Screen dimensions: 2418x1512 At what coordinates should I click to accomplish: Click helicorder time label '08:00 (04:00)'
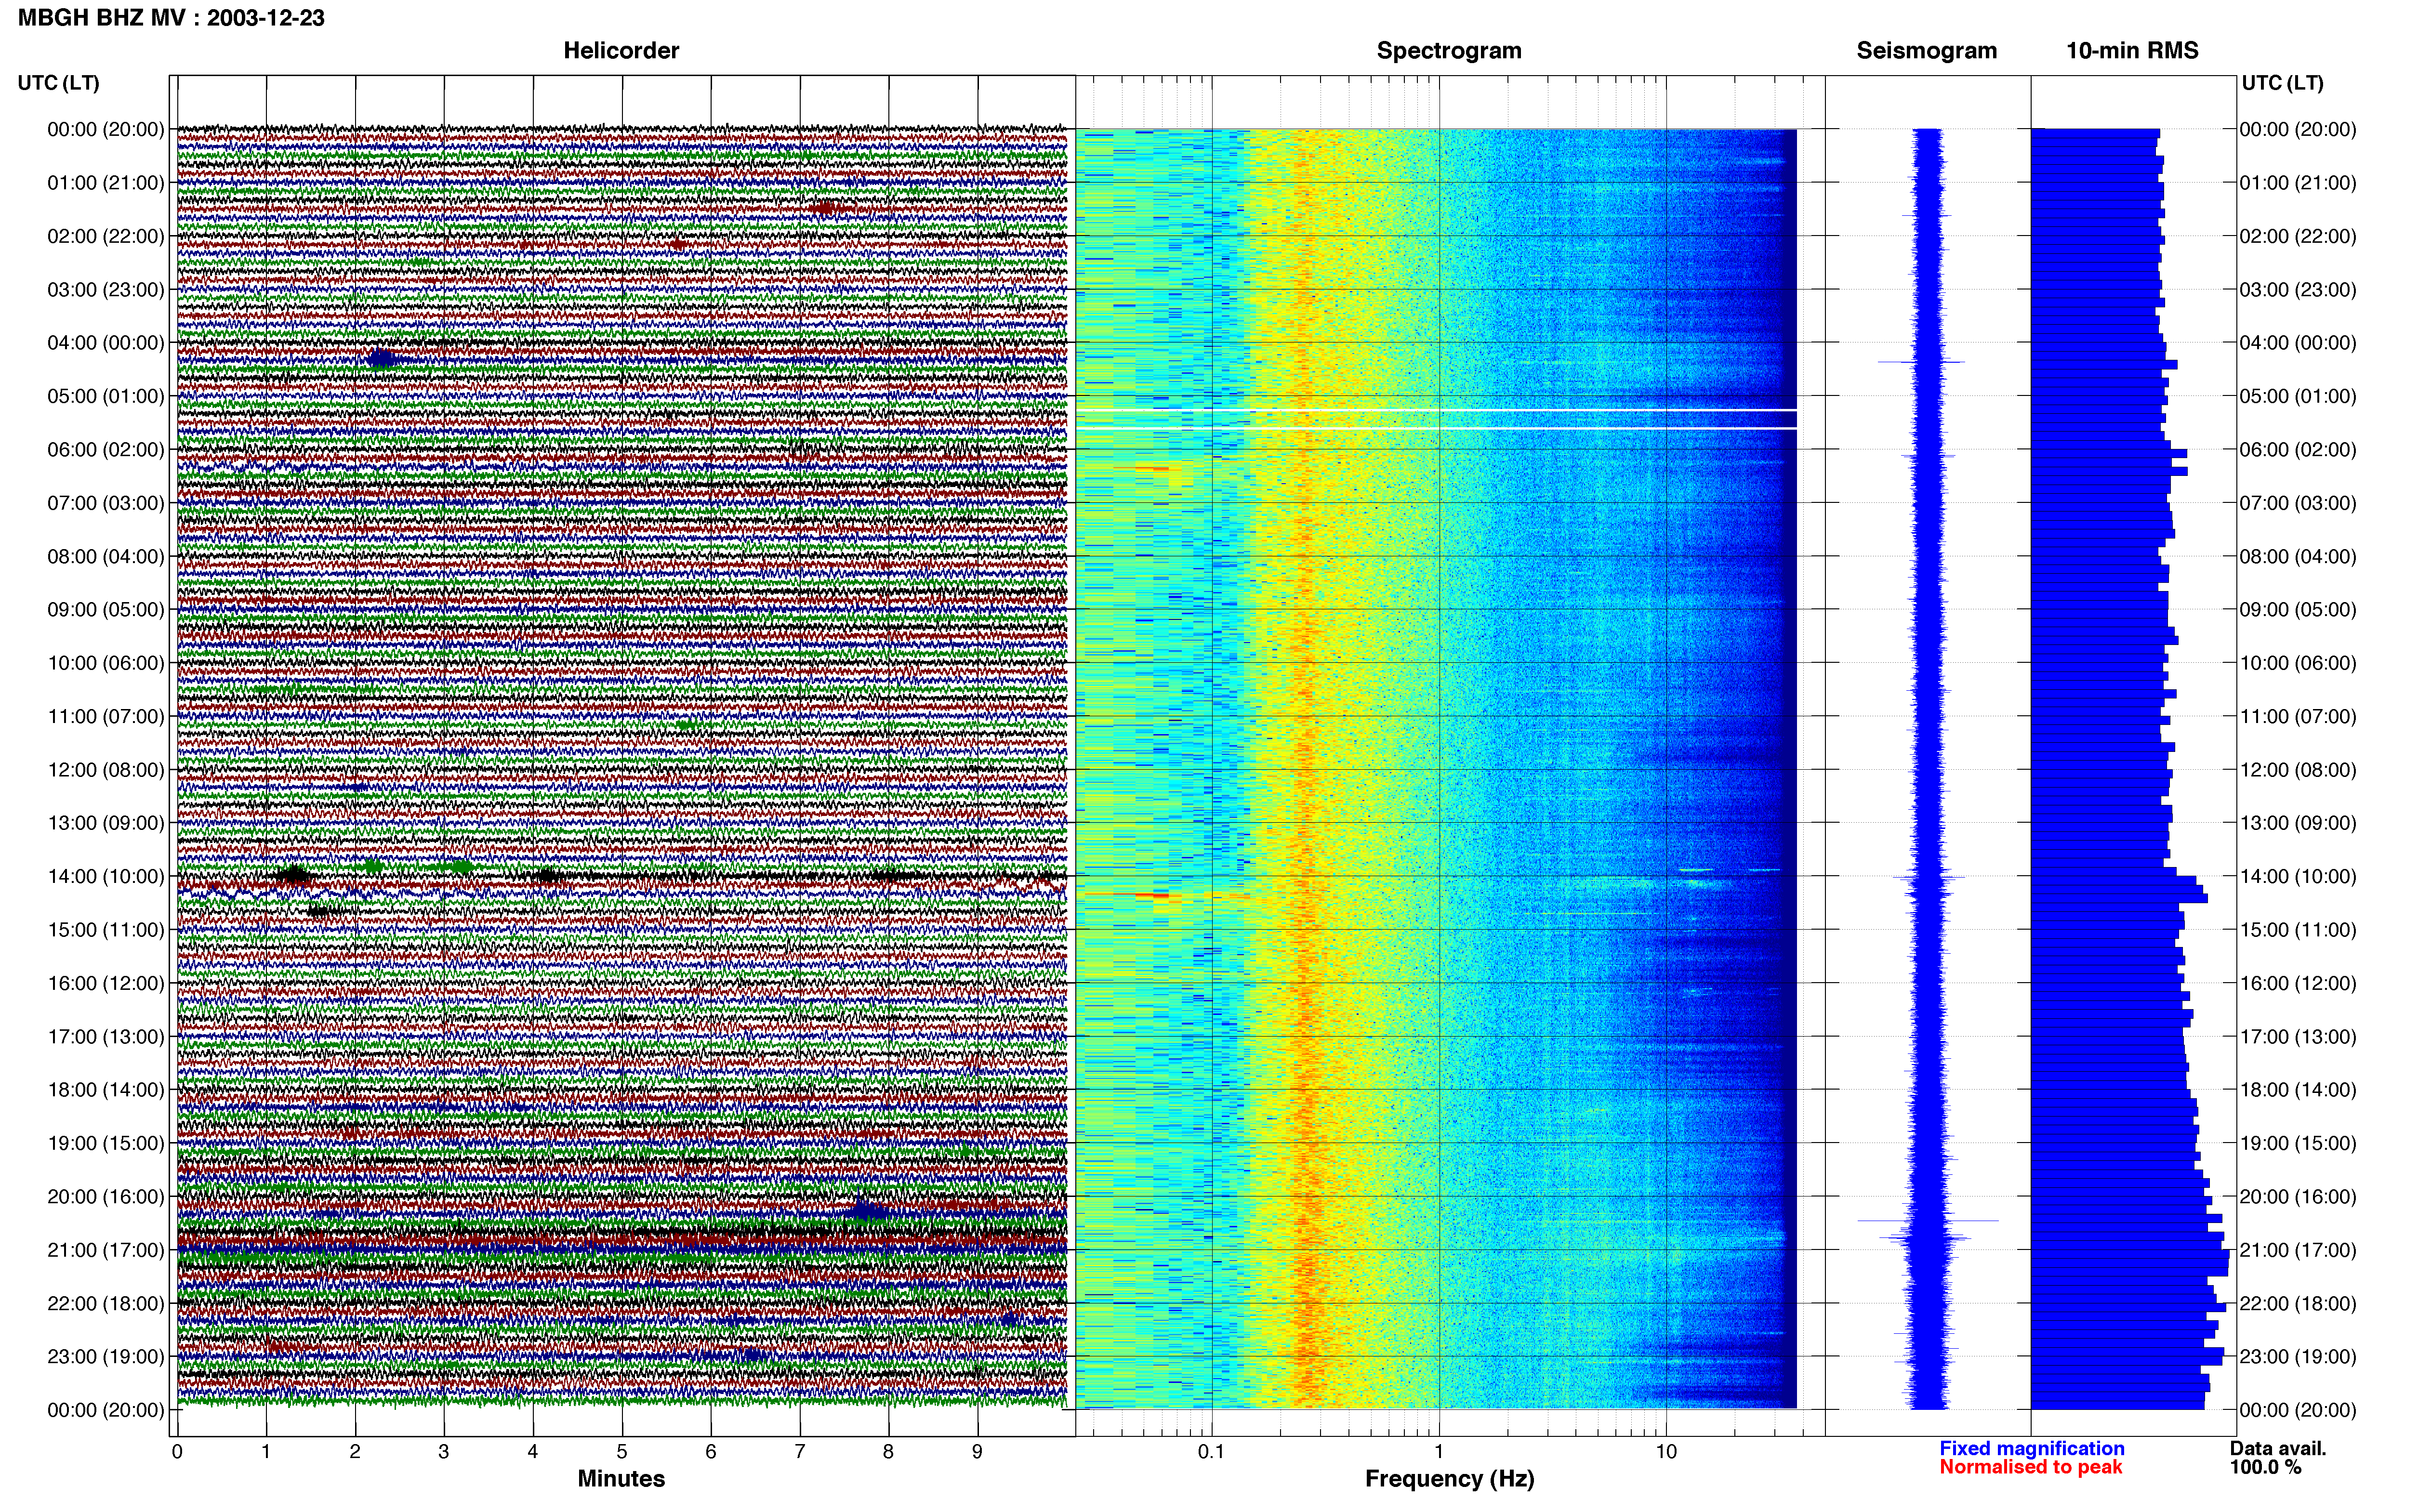click(x=105, y=556)
